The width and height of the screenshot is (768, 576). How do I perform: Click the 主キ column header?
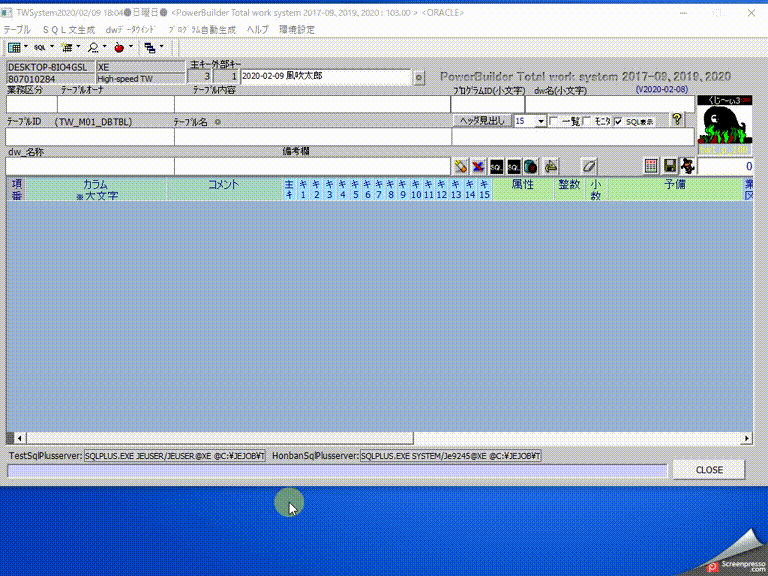(289, 190)
